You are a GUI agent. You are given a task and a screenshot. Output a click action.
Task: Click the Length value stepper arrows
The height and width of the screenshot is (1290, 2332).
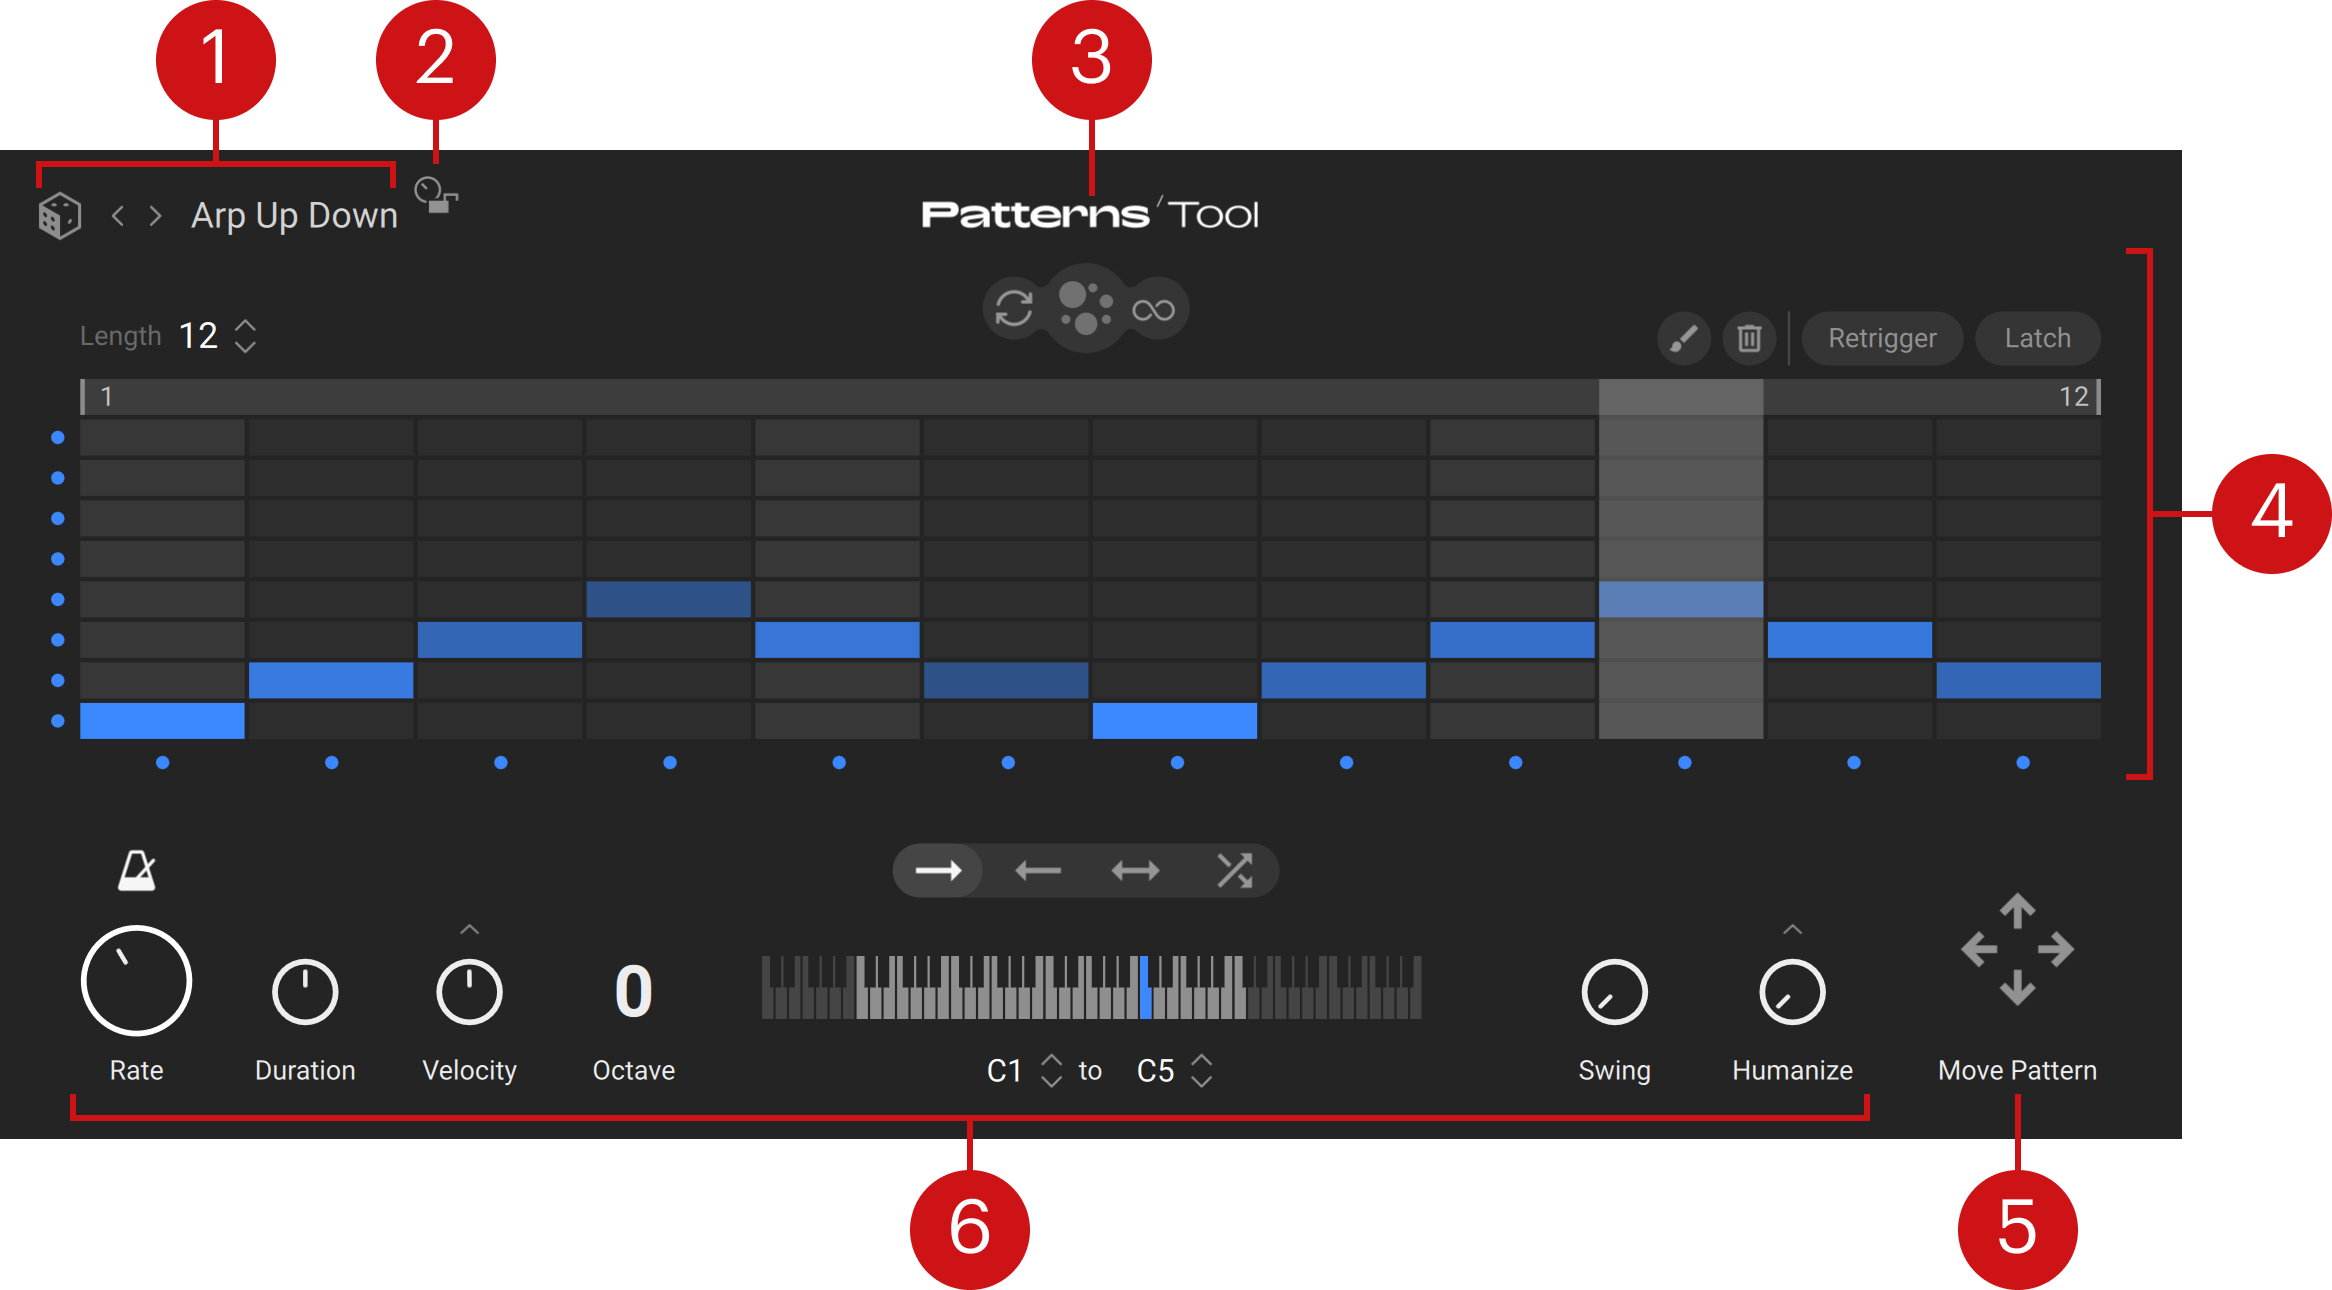245,336
